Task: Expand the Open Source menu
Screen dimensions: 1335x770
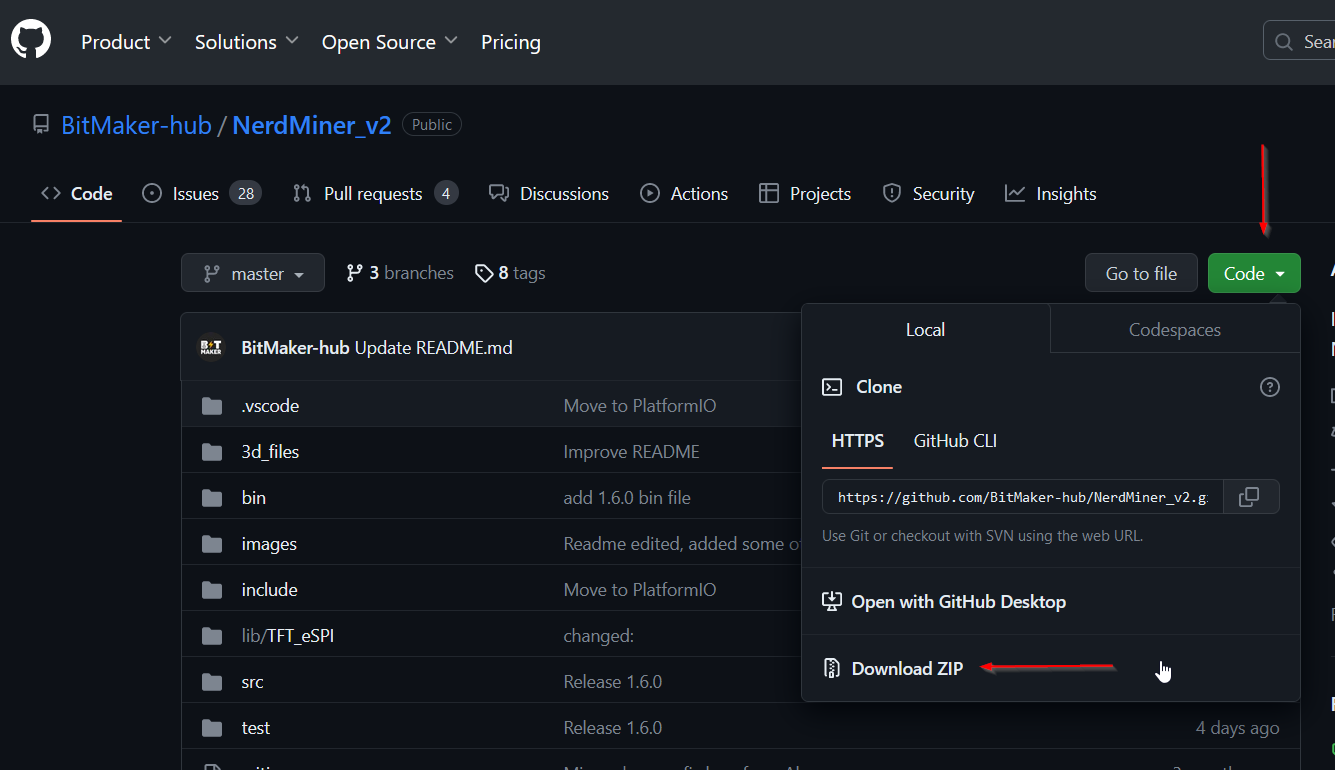Action: point(389,42)
